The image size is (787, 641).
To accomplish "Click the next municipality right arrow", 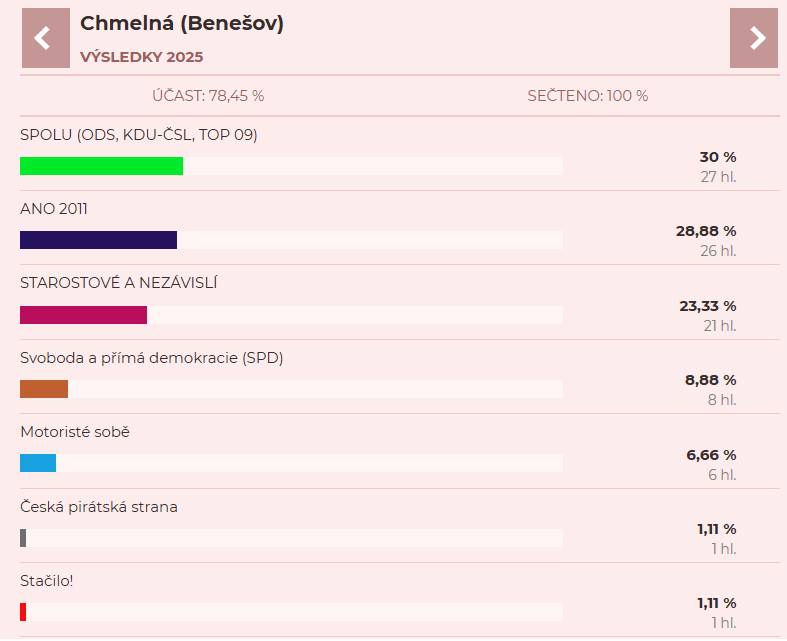I will pyautogui.click(x=754, y=38).
